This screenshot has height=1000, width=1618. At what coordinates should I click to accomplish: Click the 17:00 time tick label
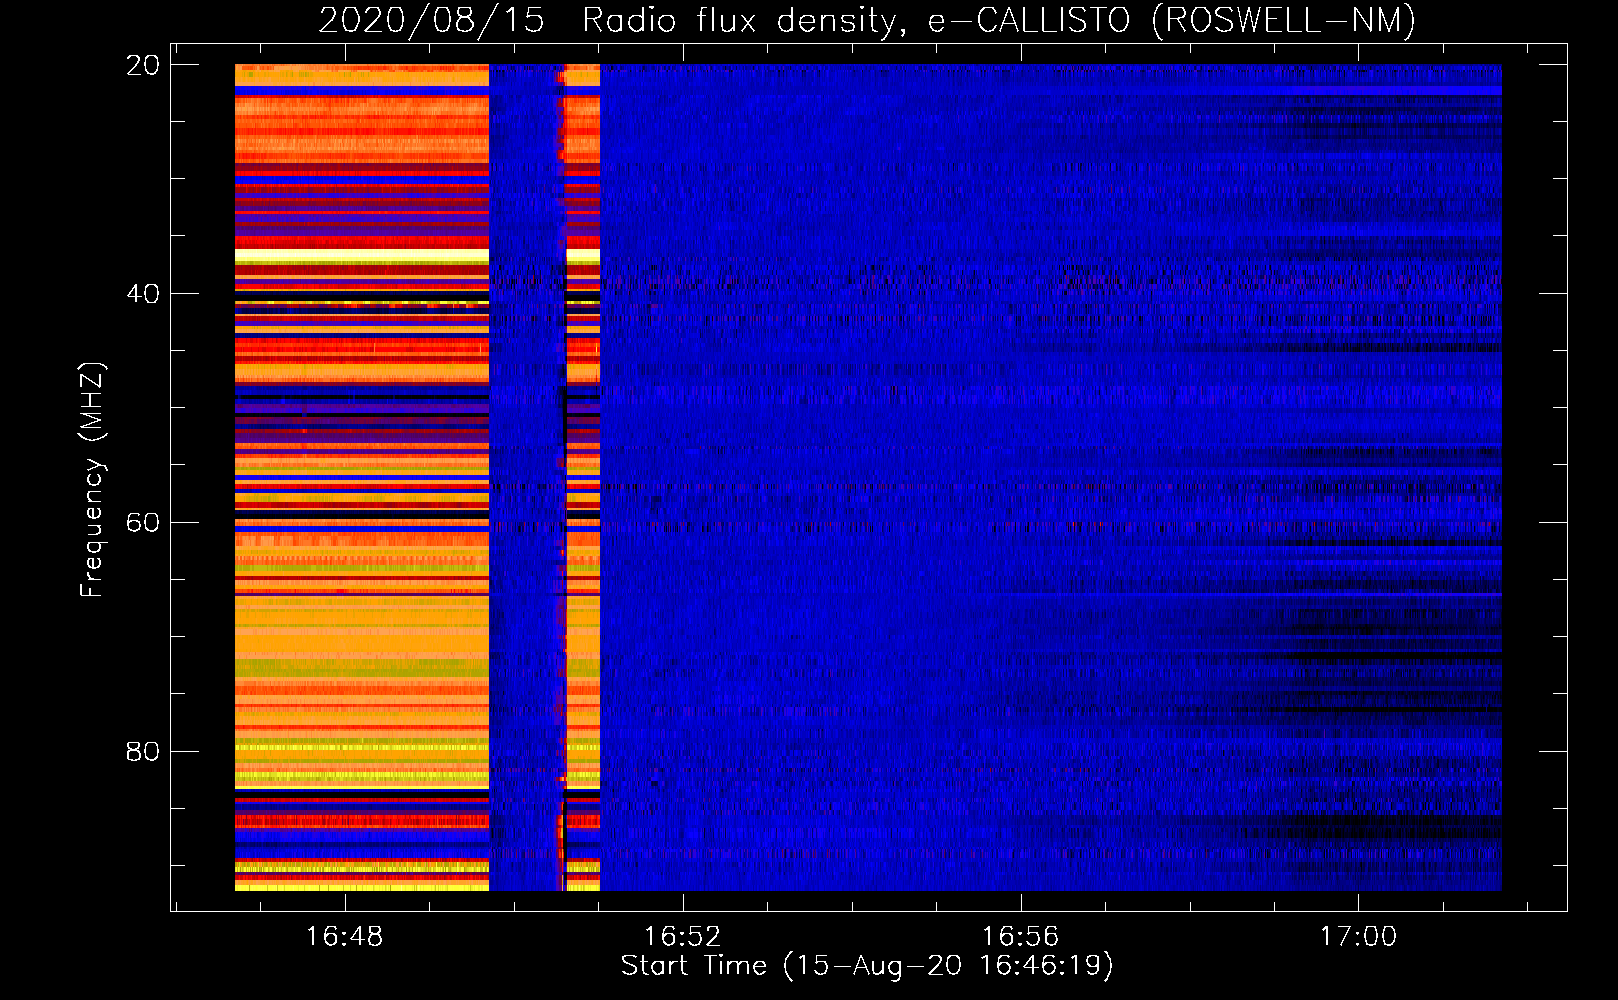click(1358, 937)
